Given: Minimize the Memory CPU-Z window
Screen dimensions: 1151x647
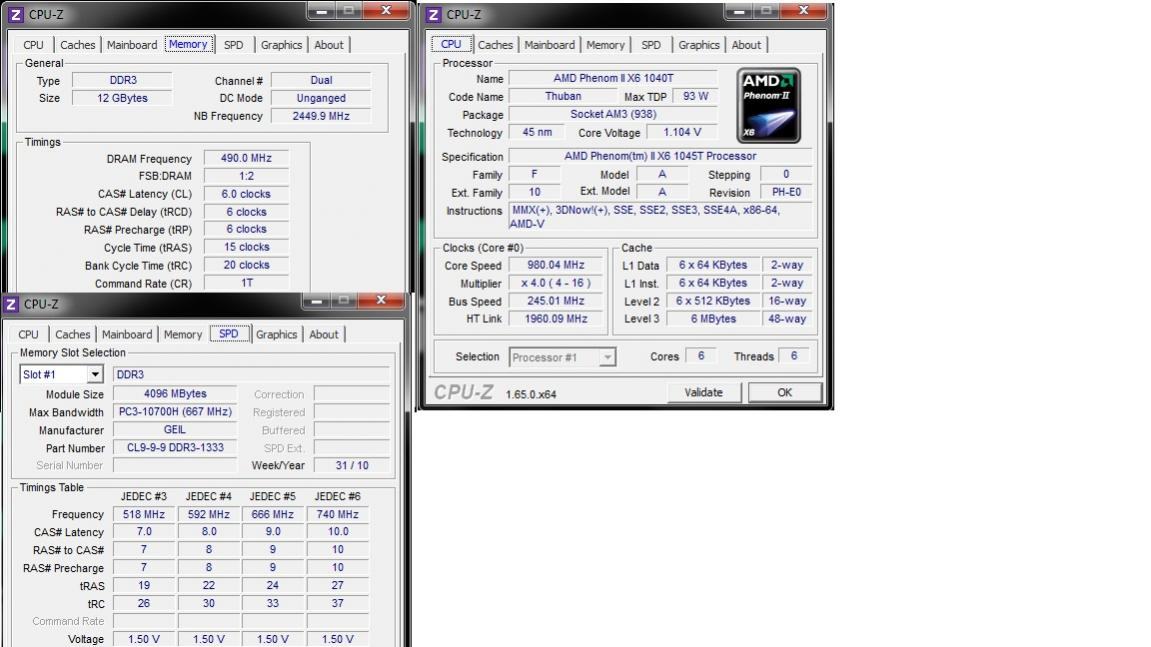Looking at the screenshot, I should pyautogui.click(x=321, y=10).
